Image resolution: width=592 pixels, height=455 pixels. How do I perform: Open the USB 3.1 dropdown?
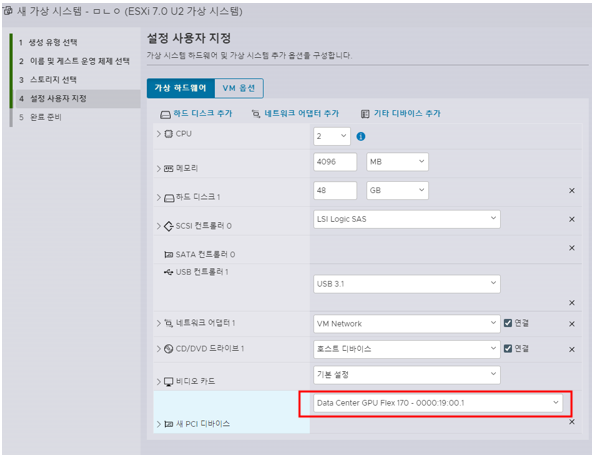[x=407, y=284]
